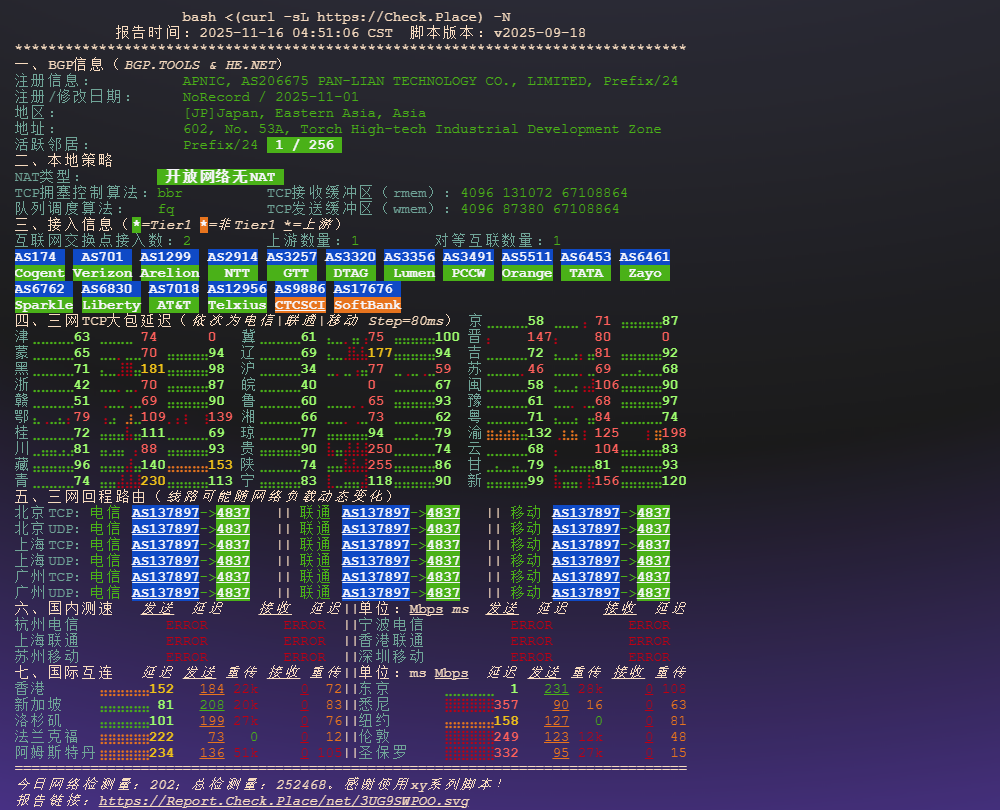1000x810 pixels.
Task: Select the green NTT label
Action: click(236, 273)
